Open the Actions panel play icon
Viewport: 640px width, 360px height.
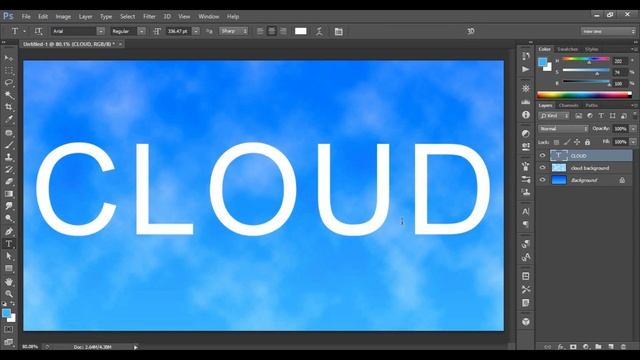coord(526,69)
